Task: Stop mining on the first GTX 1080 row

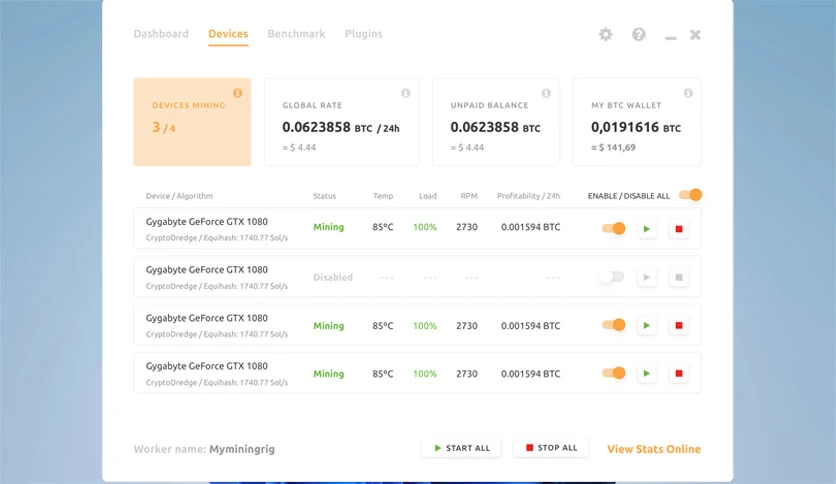Action: pyautogui.click(x=679, y=229)
